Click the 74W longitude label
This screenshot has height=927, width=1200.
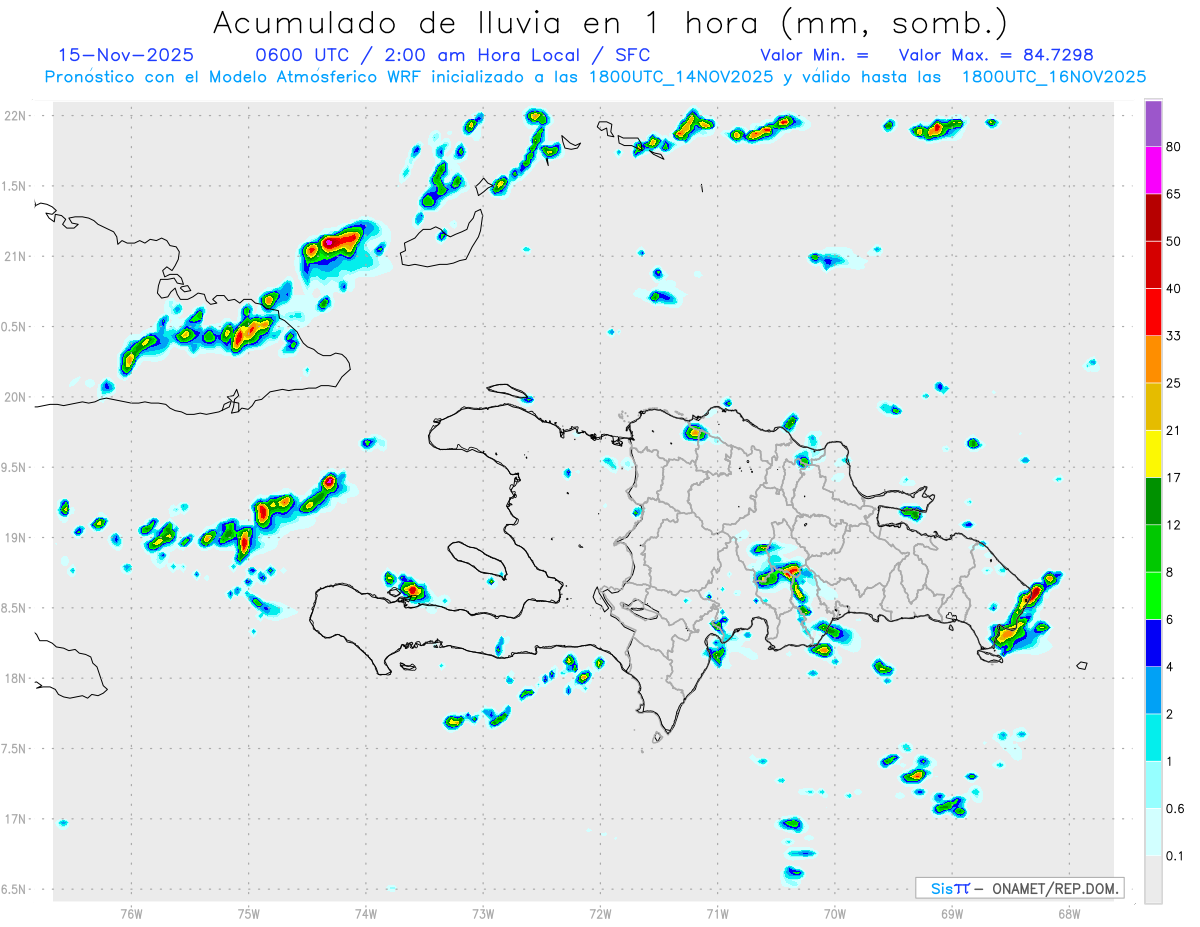click(366, 913)
